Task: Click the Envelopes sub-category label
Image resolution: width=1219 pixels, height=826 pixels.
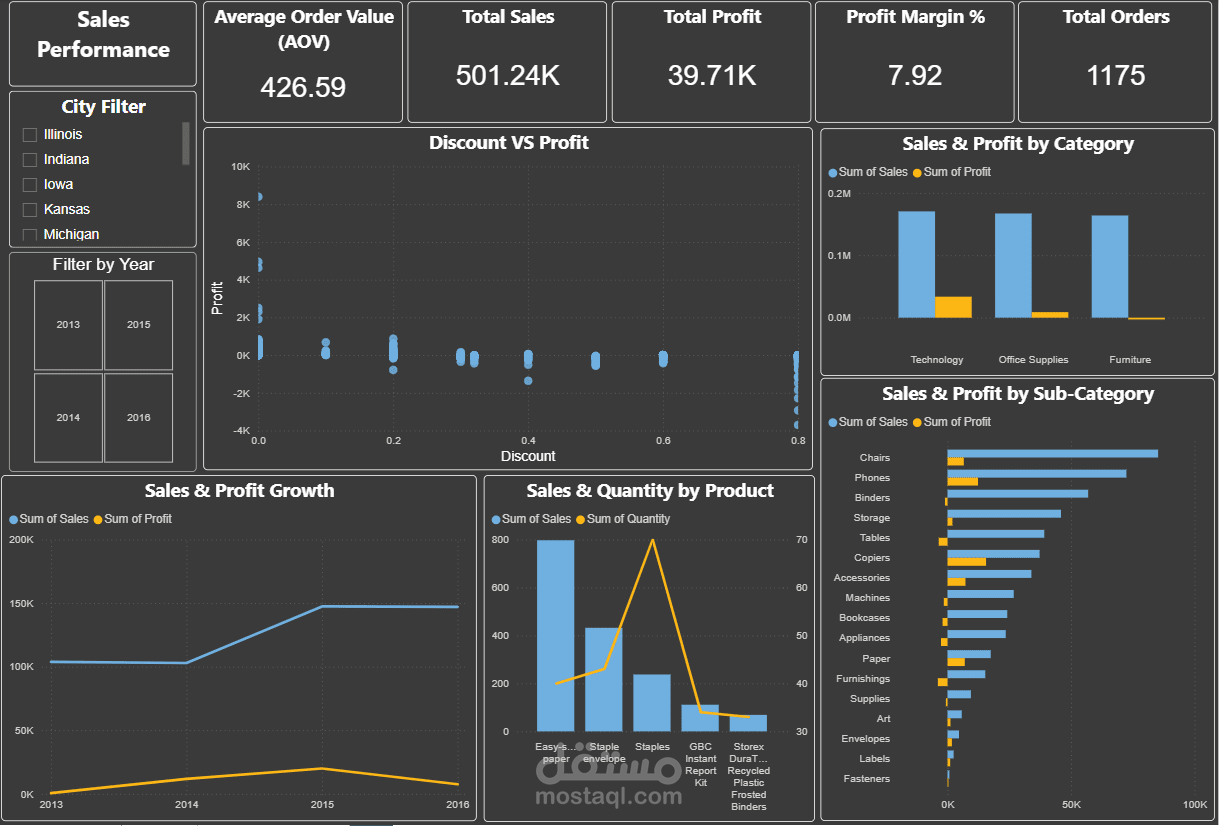Action: 866,739
